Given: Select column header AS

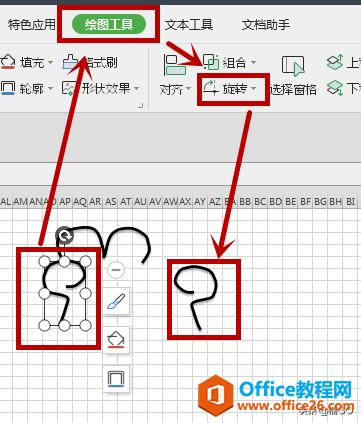Looking at the screenshot, I should (x=110, y=202).
